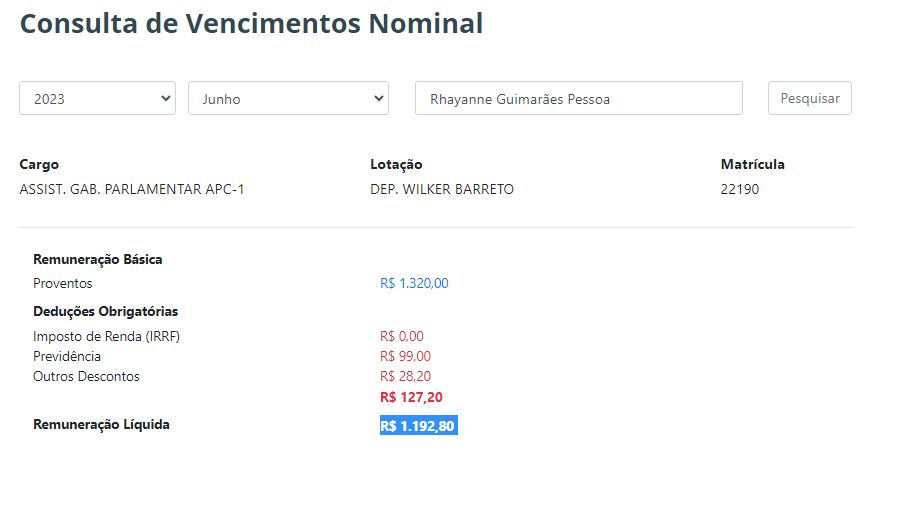Click the Remuneração Líquida label

click(101, 424)
